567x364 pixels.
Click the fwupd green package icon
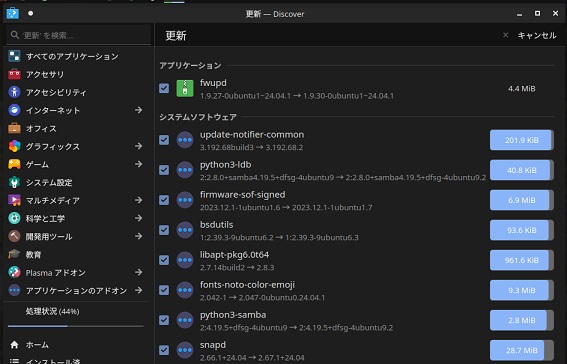185,88
